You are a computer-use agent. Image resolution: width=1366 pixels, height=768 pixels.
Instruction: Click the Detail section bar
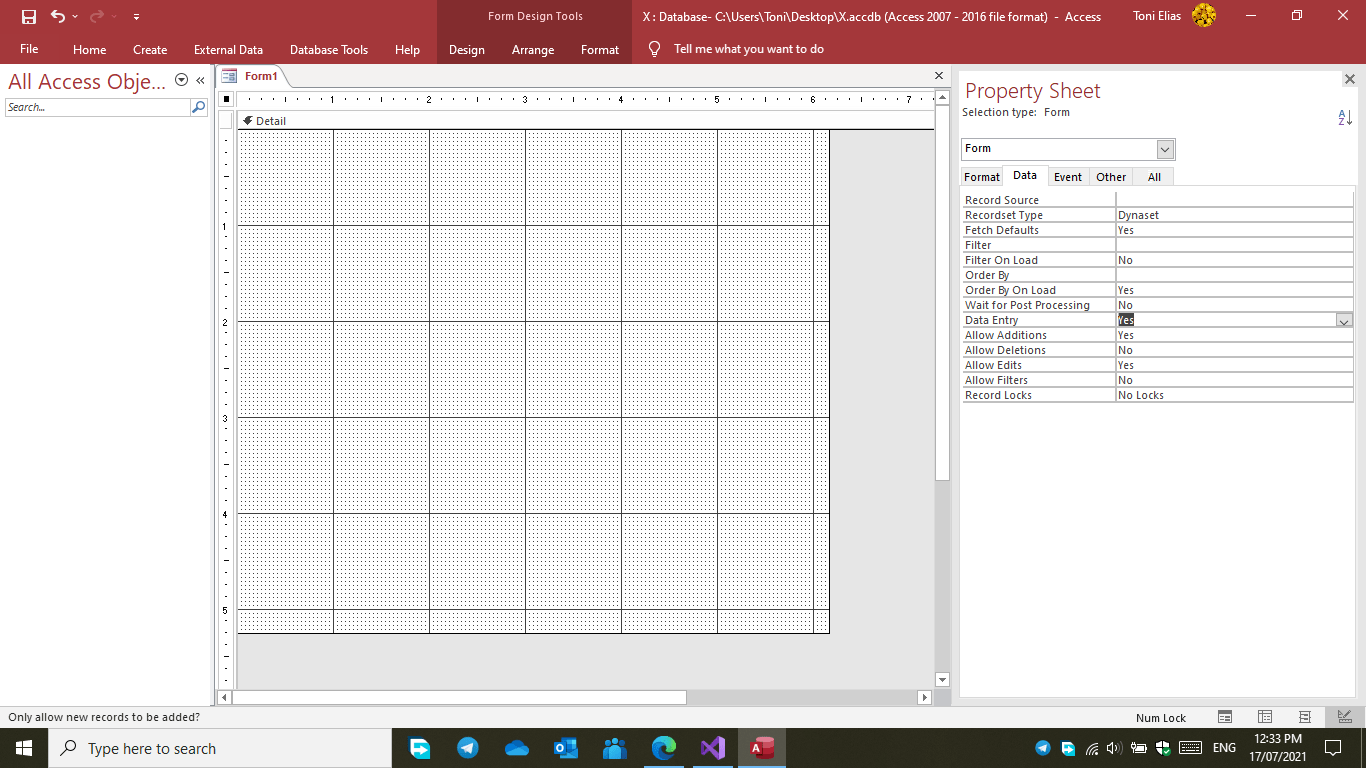coord(586,121)
